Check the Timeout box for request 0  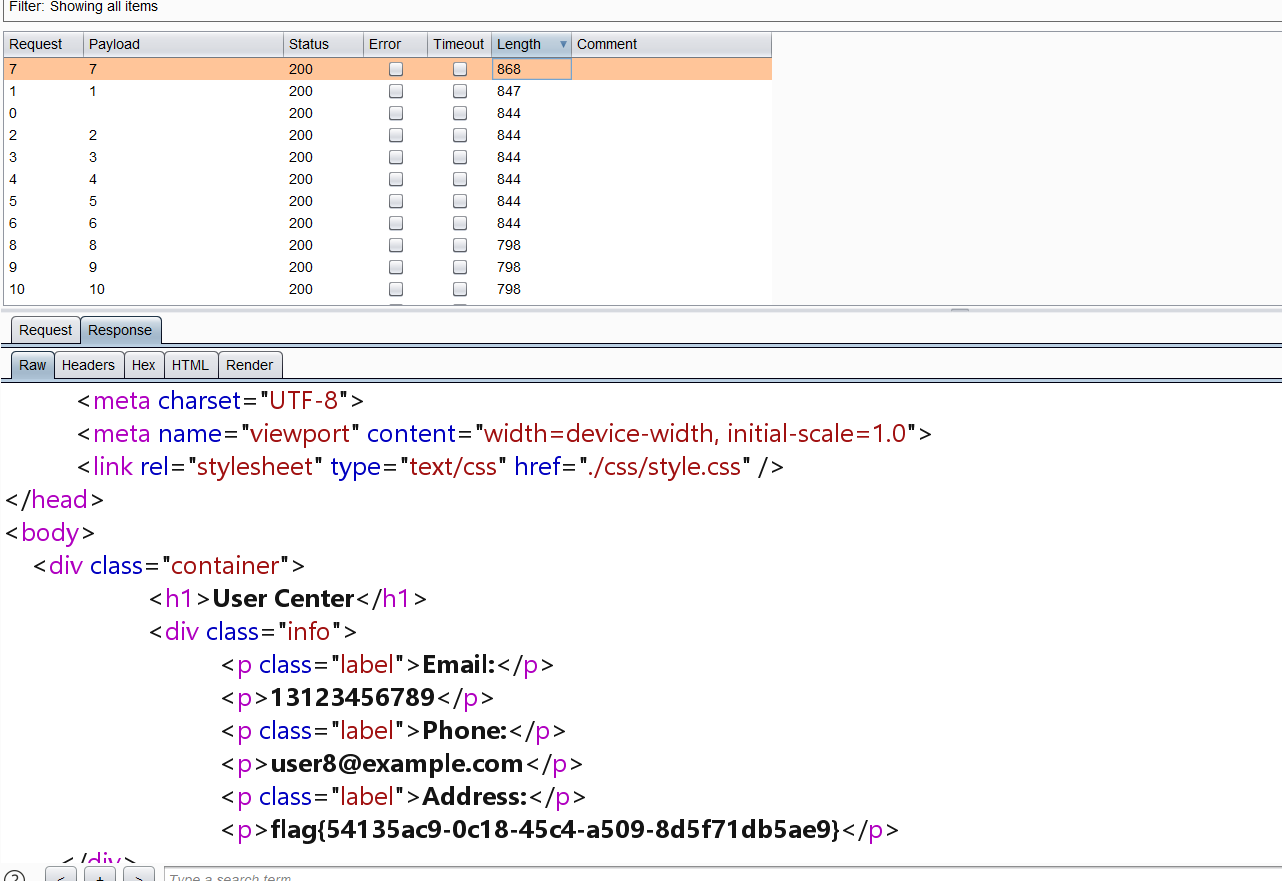tap(460, 113)
